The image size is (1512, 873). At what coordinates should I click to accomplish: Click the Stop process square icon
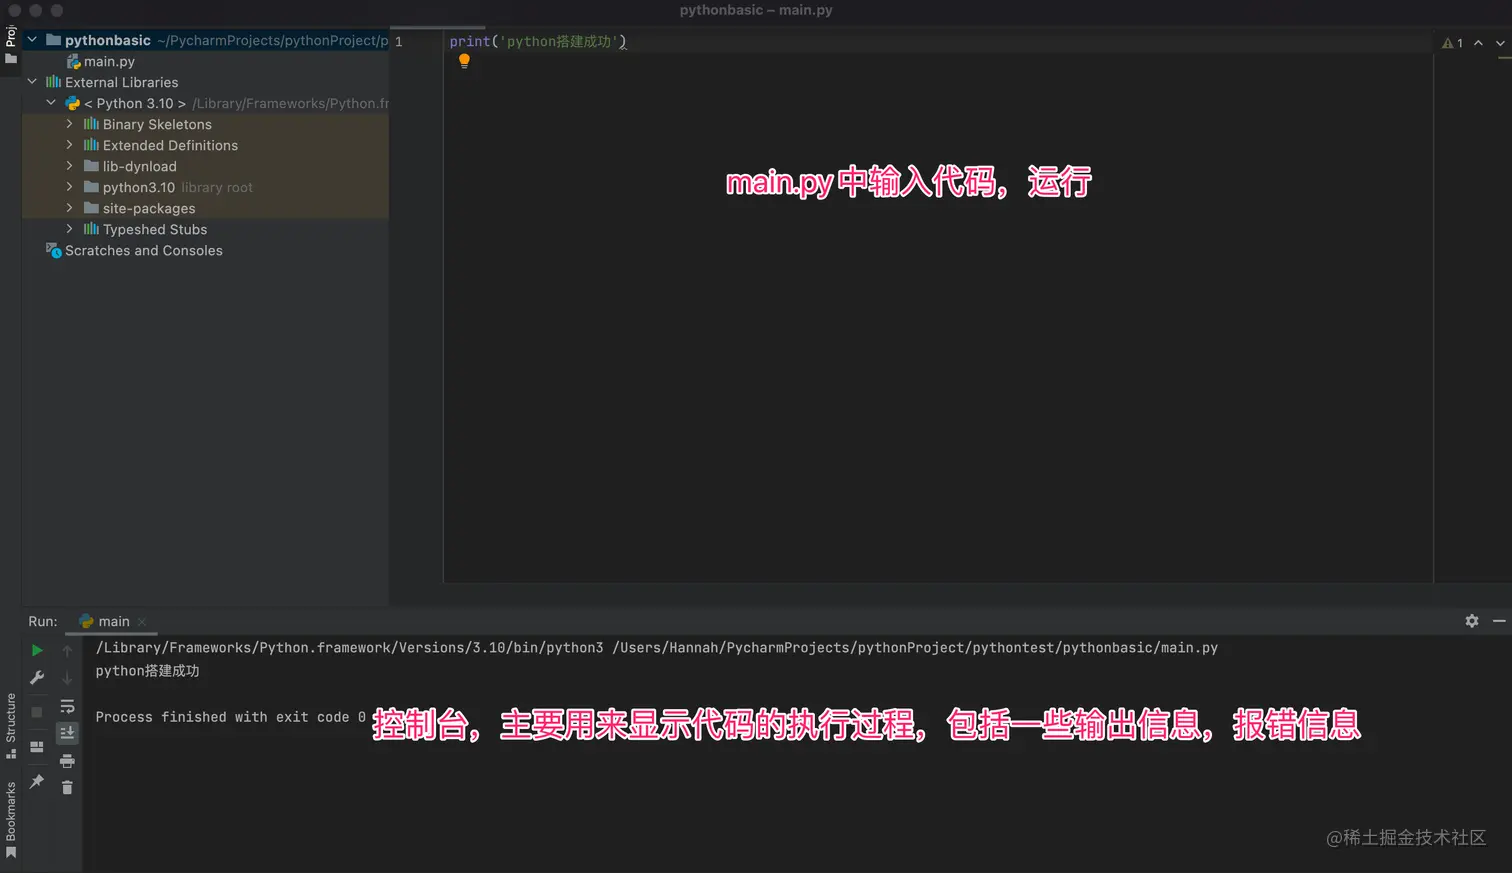point(37,712)
